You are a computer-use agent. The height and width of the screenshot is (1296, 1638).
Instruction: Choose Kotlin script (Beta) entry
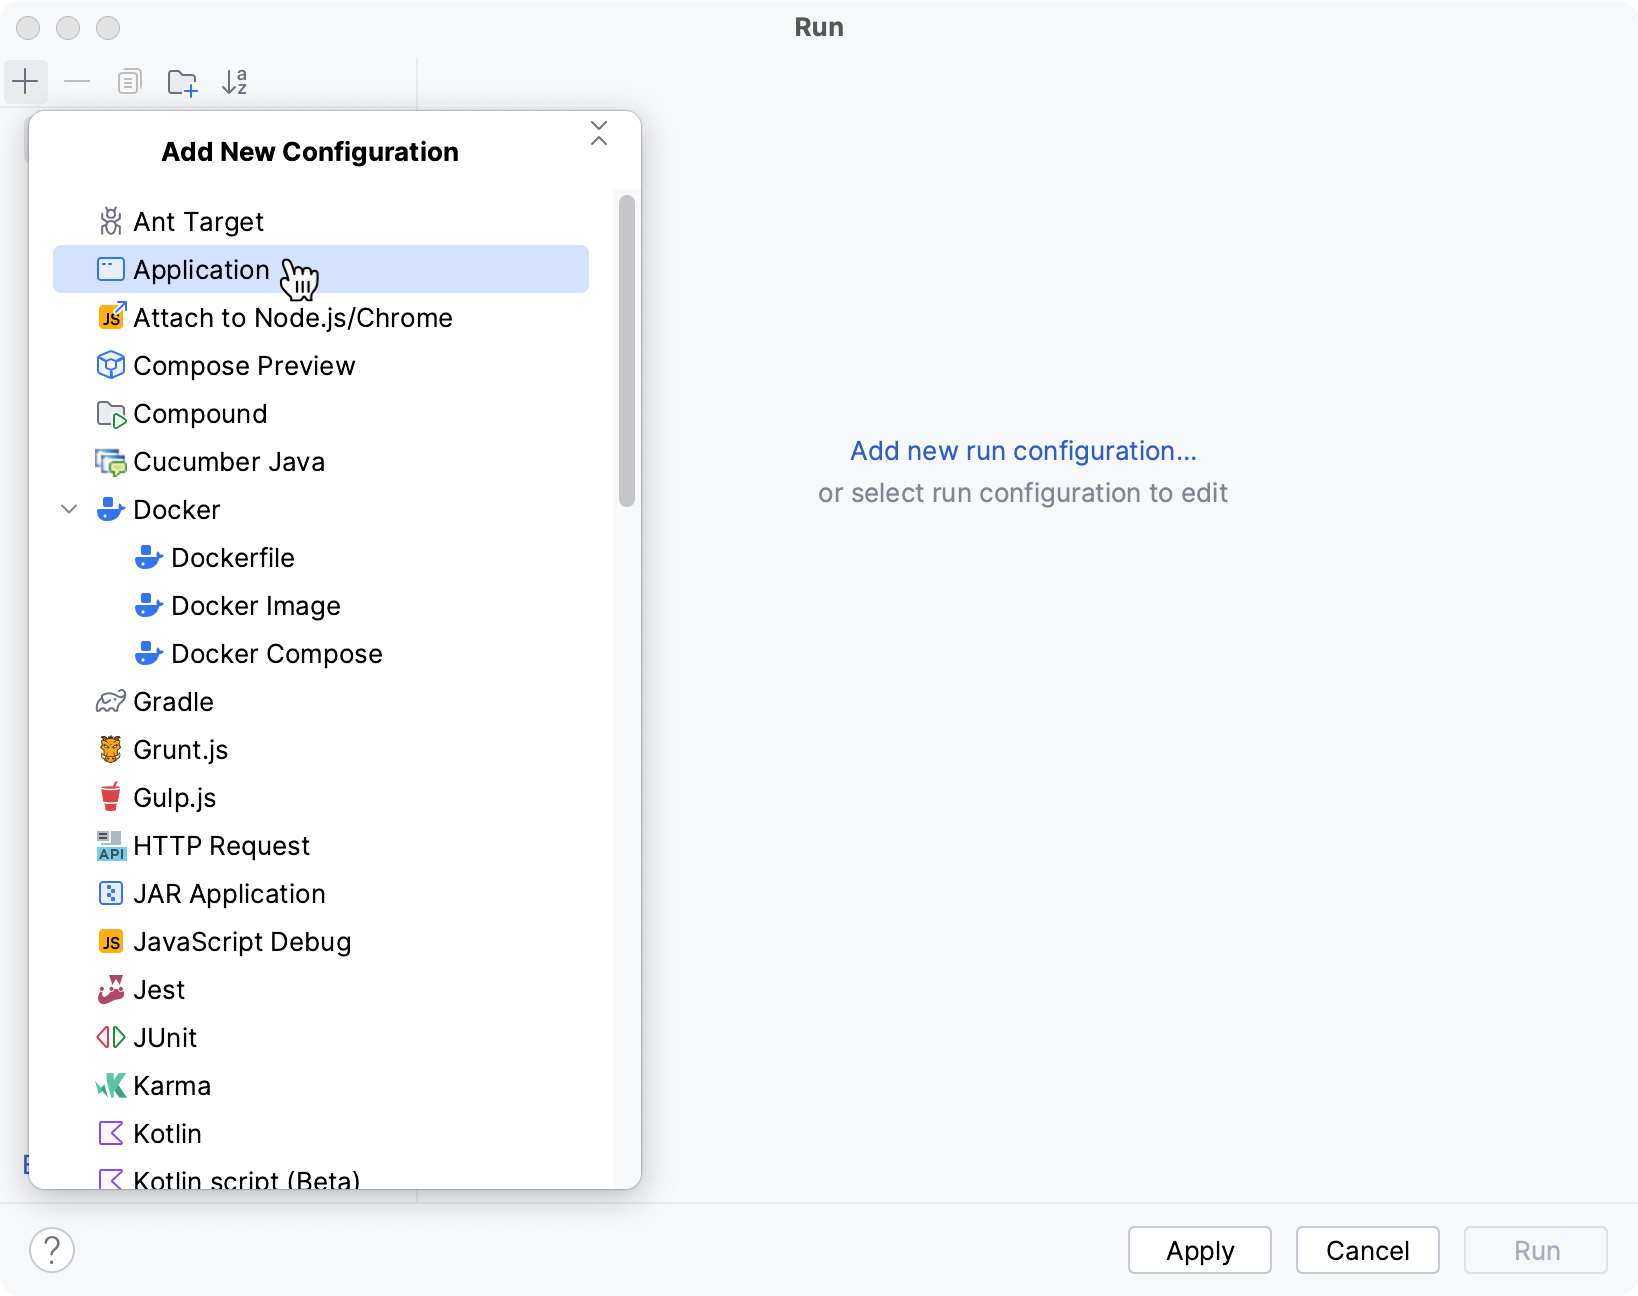pyautogui.click(x=321, y=1179)
